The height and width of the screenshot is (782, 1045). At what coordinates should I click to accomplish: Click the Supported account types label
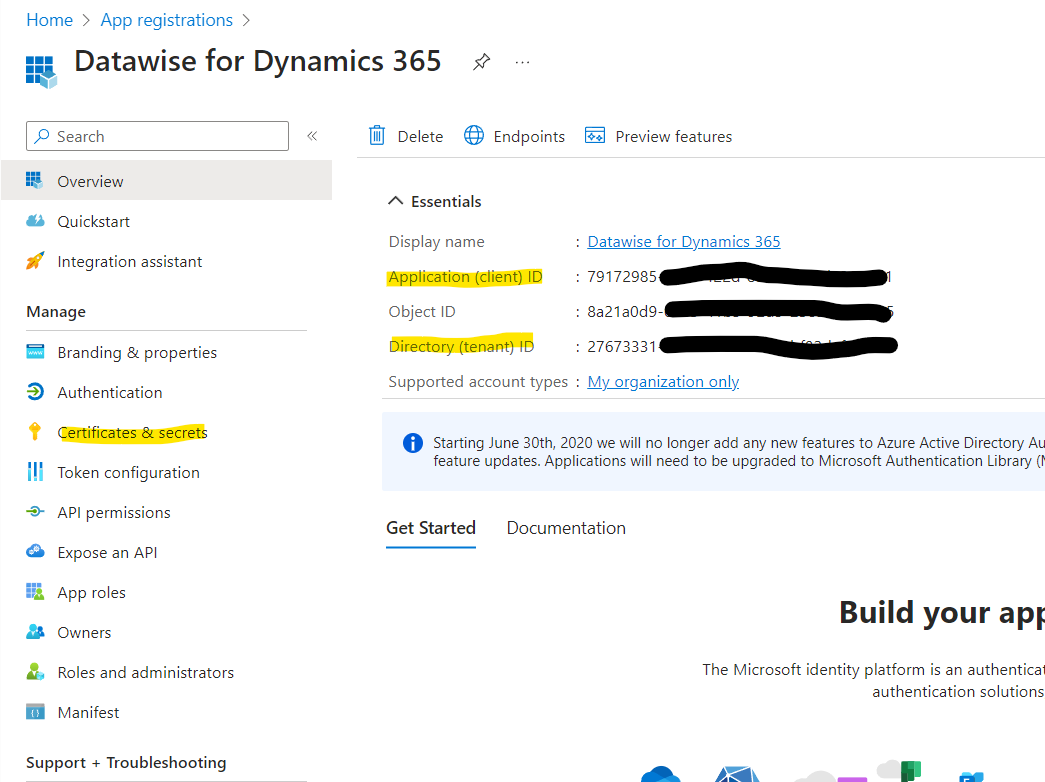pos(478,381)
